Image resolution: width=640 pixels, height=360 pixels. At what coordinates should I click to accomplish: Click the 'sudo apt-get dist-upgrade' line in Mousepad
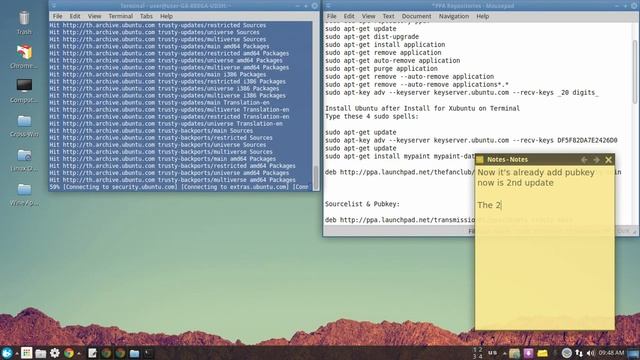(372, 37)
